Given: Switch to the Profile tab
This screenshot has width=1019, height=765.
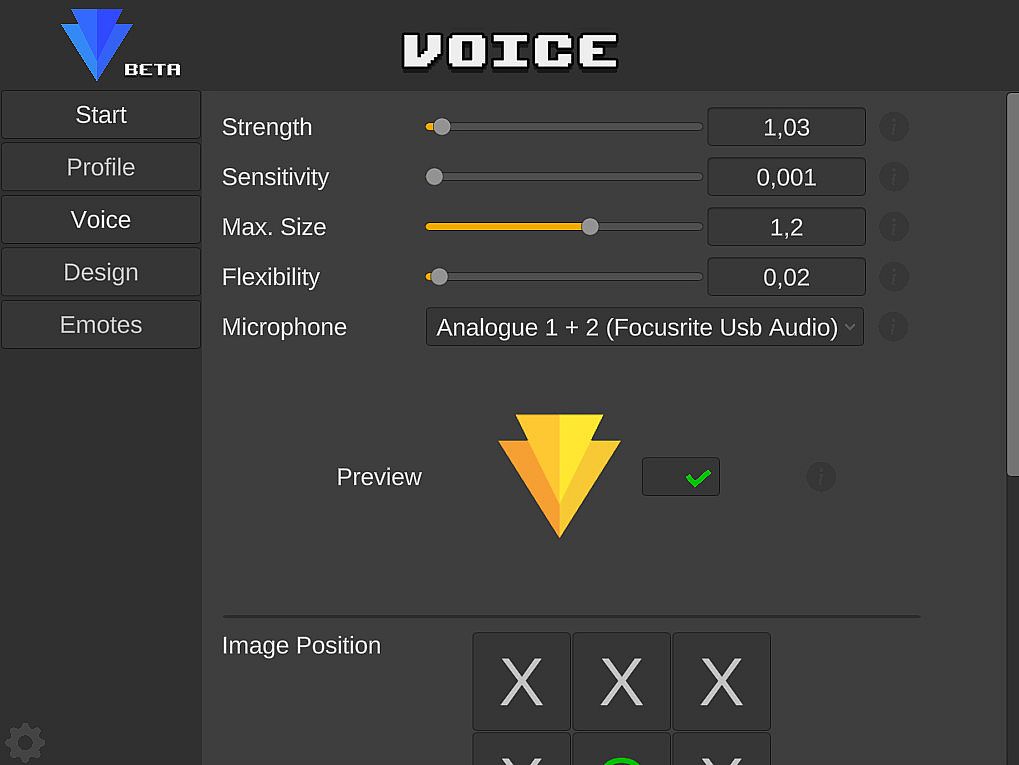Looking at the screenshot, I should [x=101, y=167].
